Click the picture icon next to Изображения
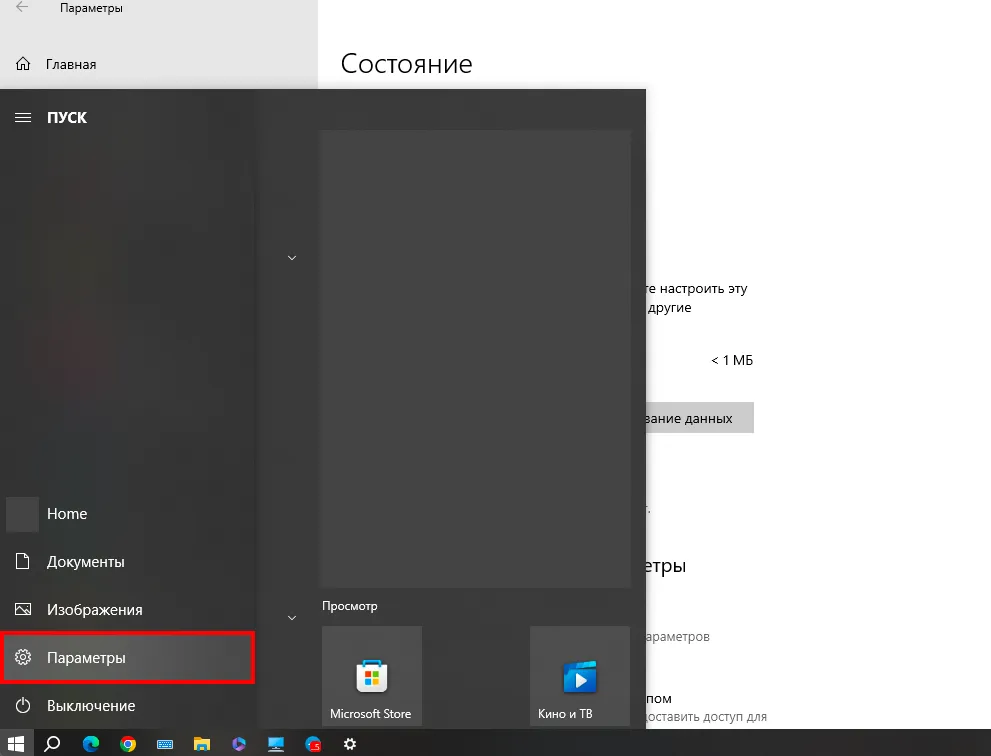The image size is (991, 756). tap(23, 609)
